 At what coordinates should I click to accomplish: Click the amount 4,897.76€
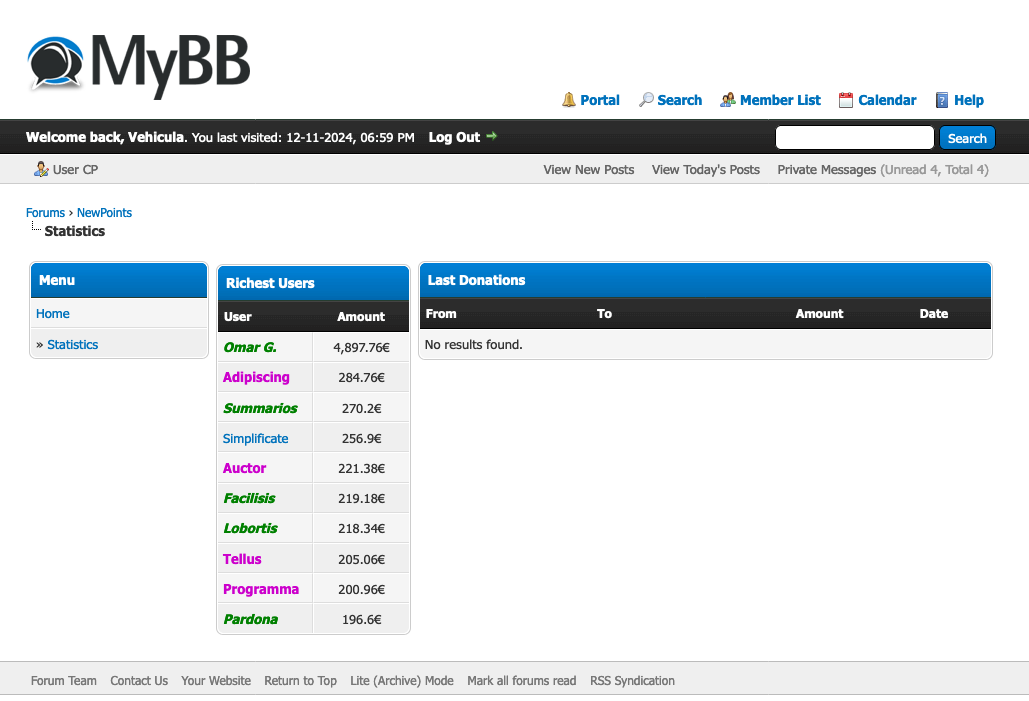click(x=362, y=348)
